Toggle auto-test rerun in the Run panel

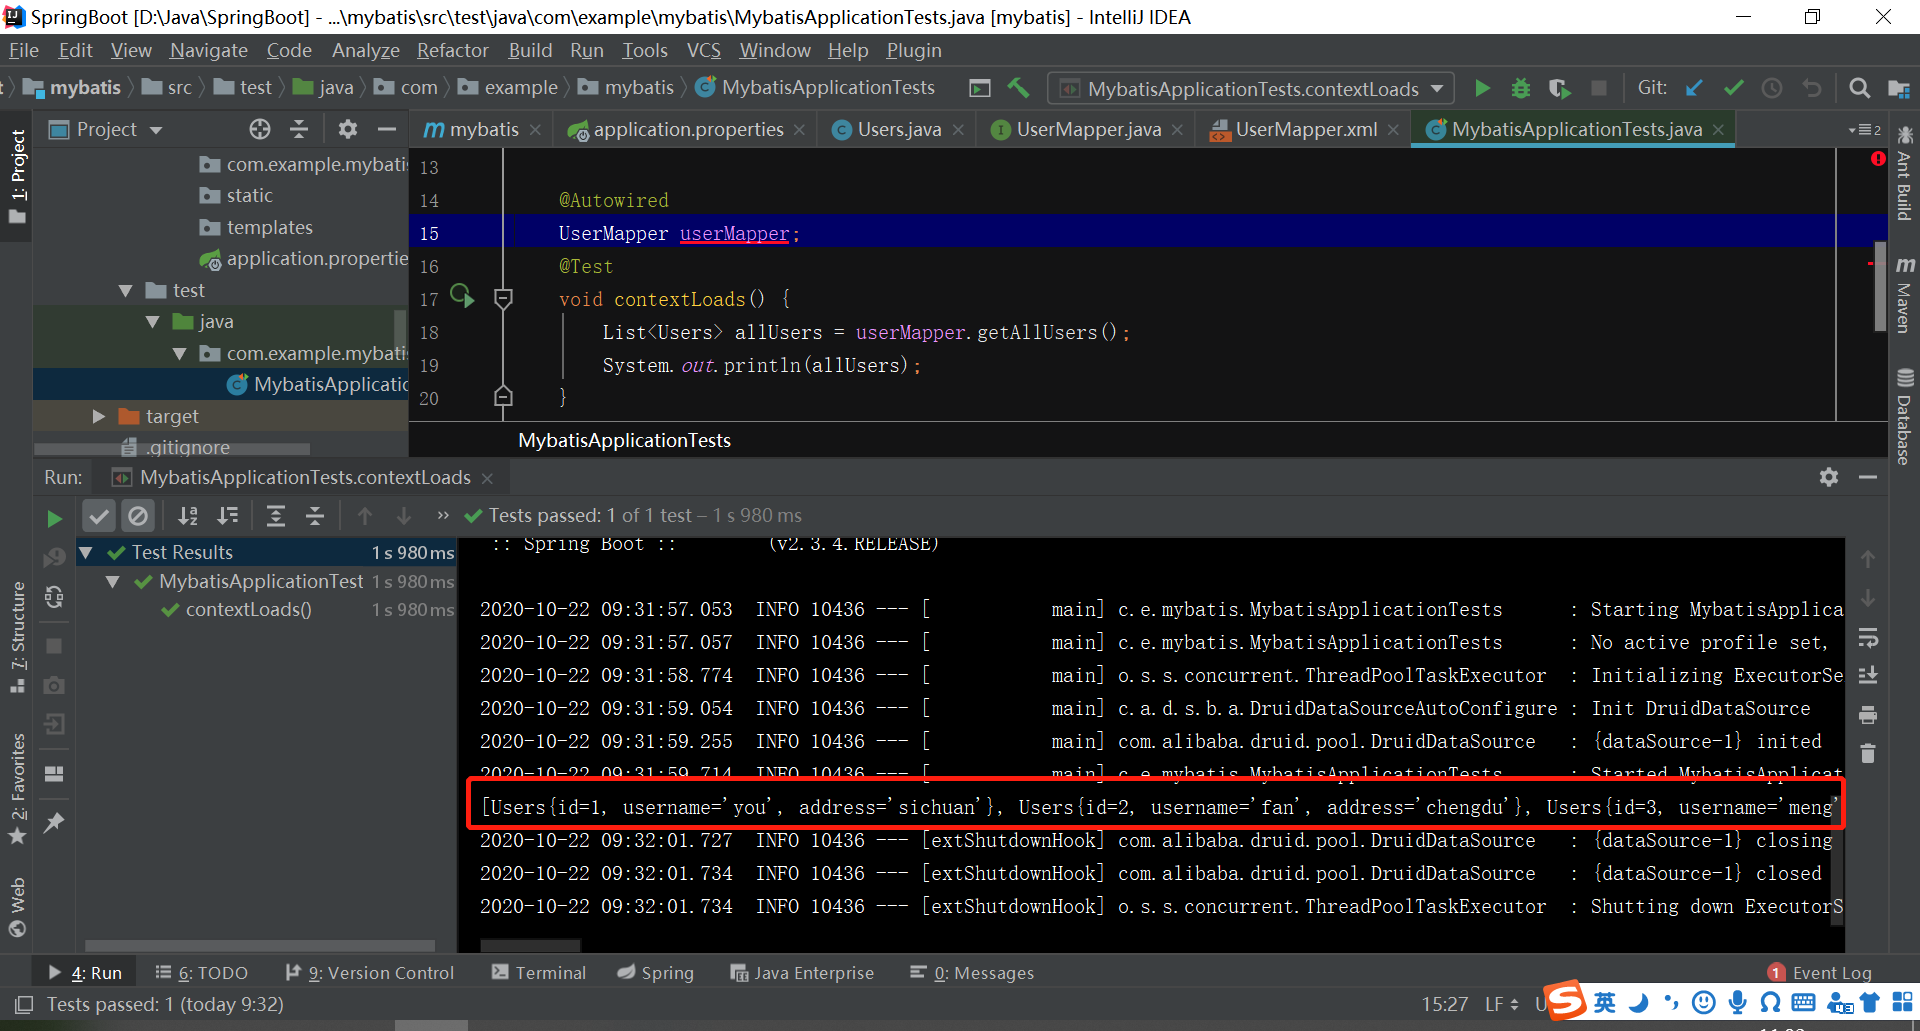tap(54, 597)
